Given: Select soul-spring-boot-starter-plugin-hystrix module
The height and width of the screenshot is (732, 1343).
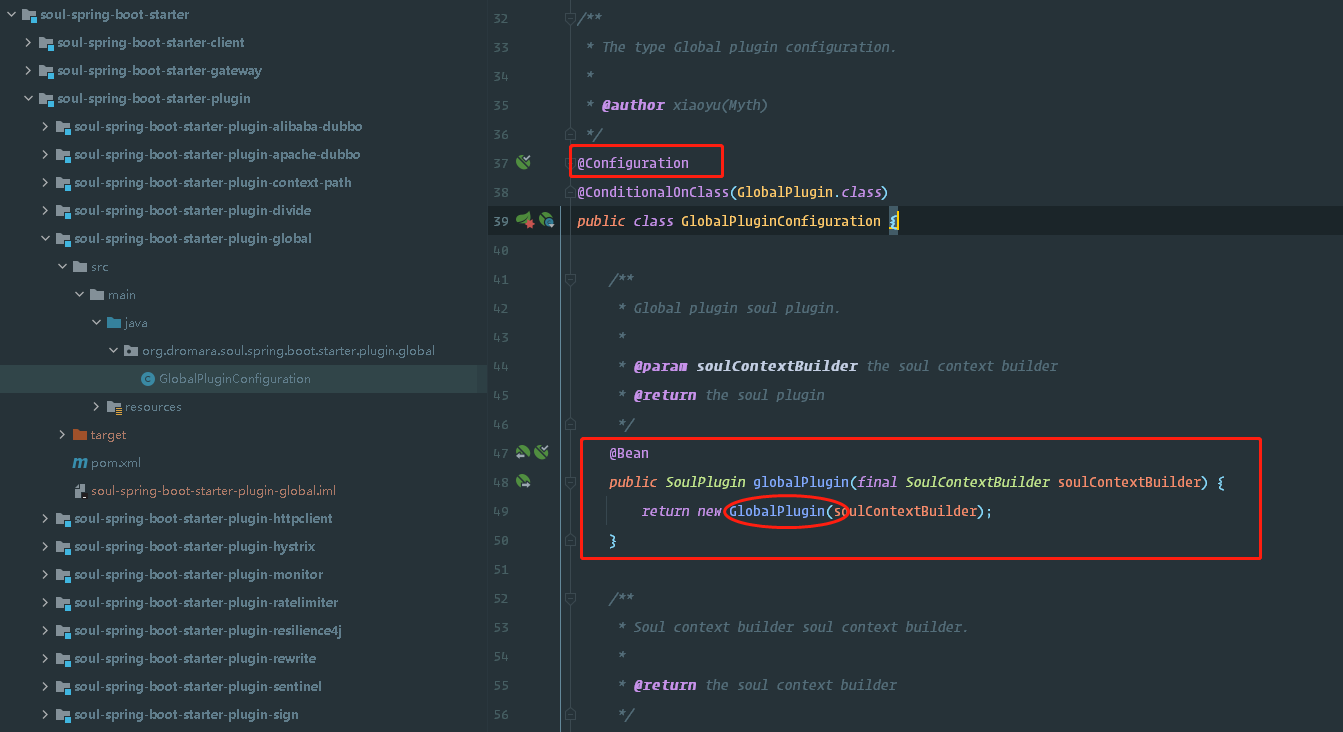Looking at the screenshot, I should (194, 547).
